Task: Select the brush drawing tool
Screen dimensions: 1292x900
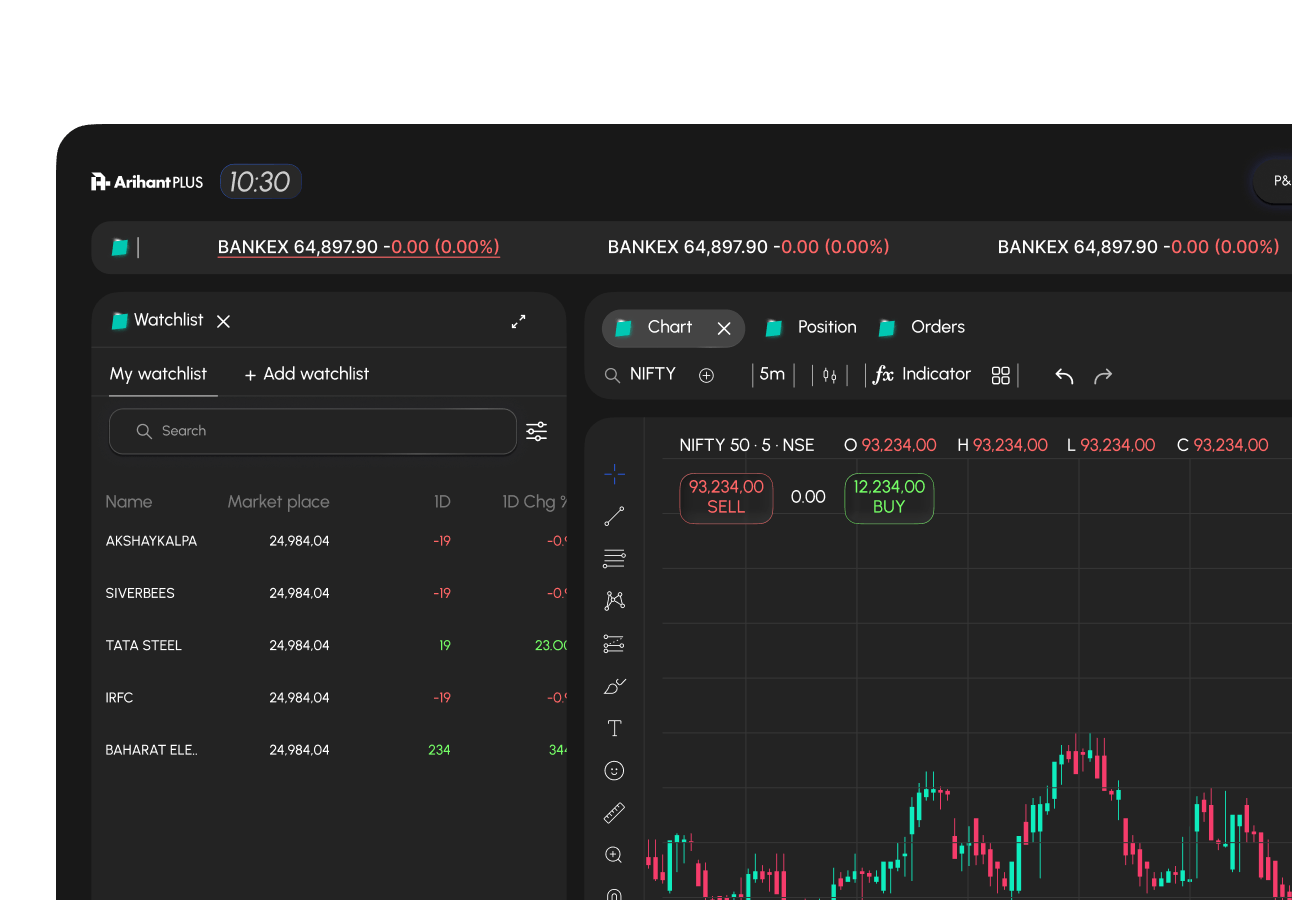Action: (614, 686)
